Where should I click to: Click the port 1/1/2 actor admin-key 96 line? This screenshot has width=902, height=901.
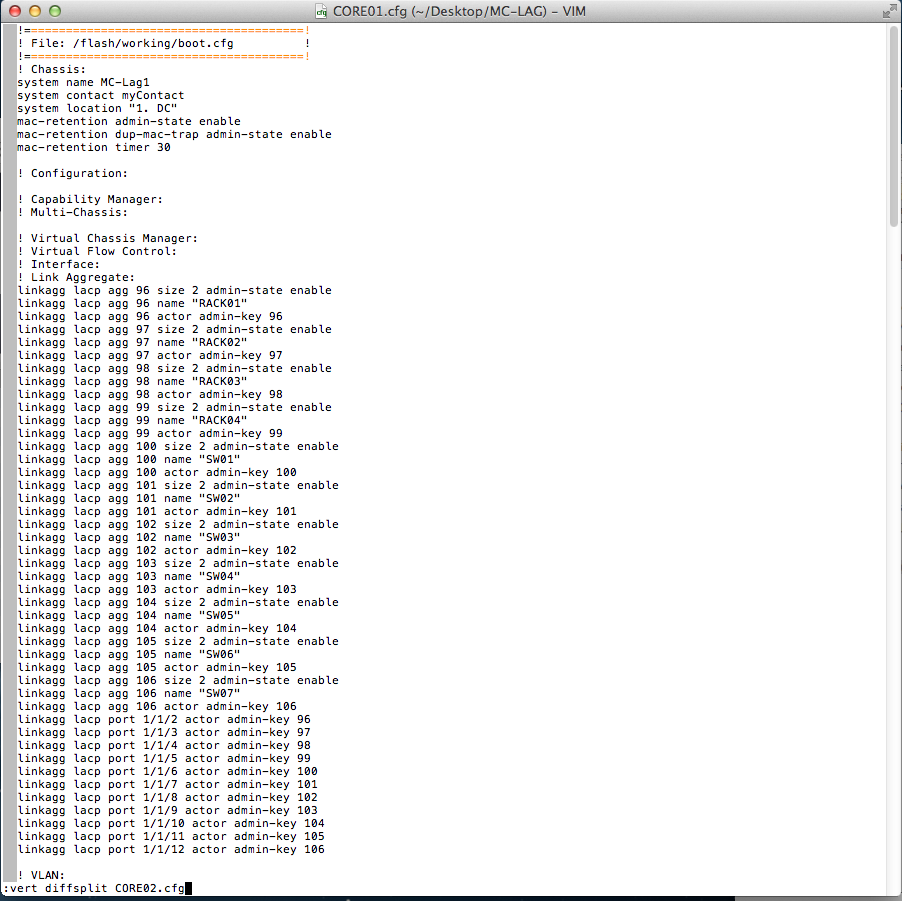pos(163,720)
